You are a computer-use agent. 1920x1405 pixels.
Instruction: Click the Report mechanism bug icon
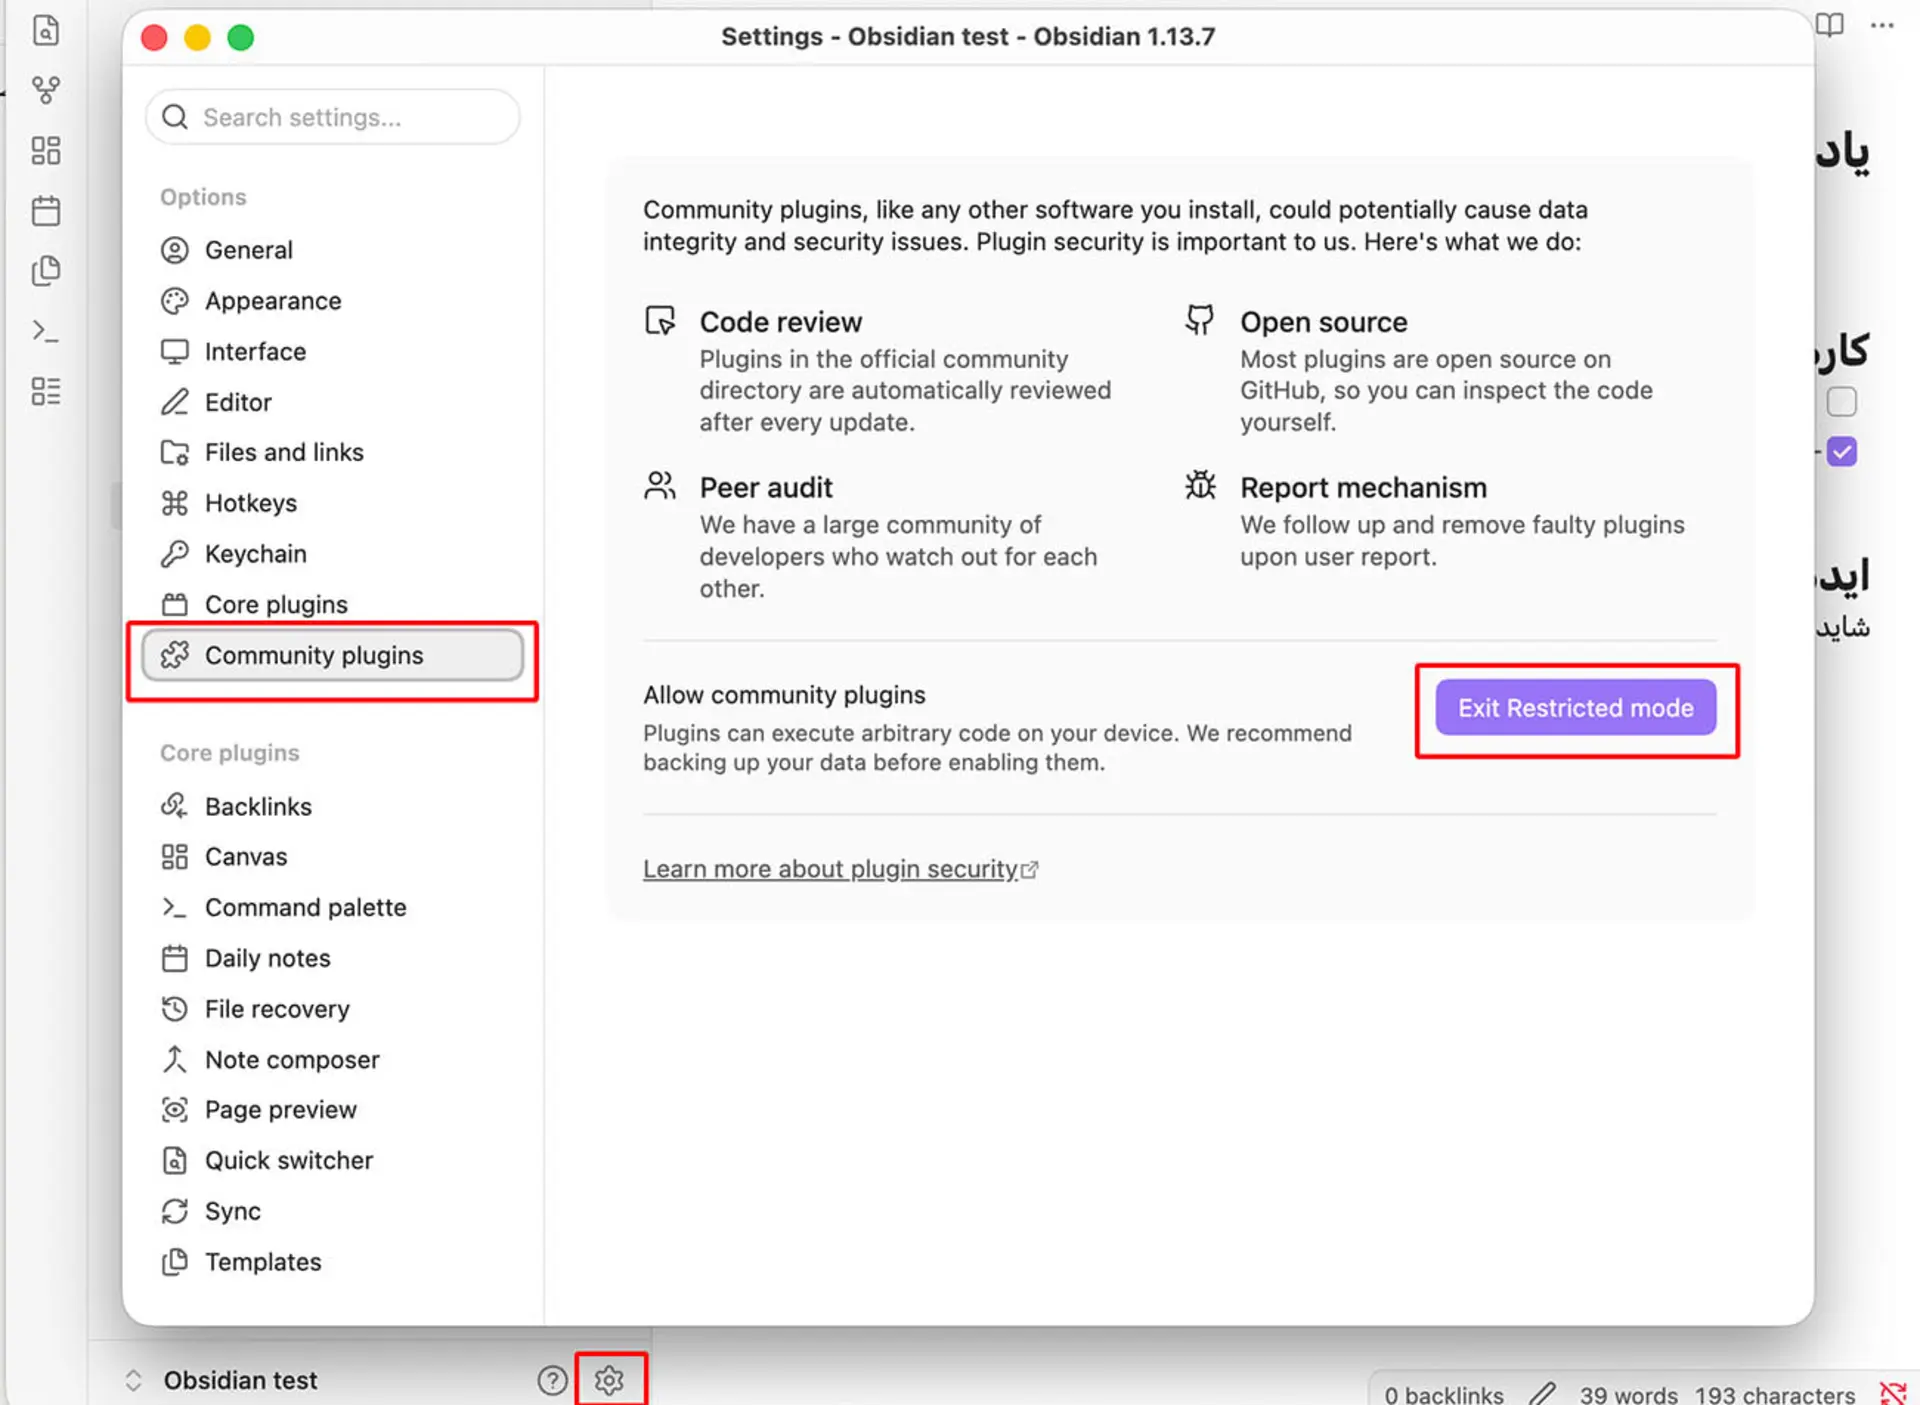pyautogui.click(x=1200, y=486)
